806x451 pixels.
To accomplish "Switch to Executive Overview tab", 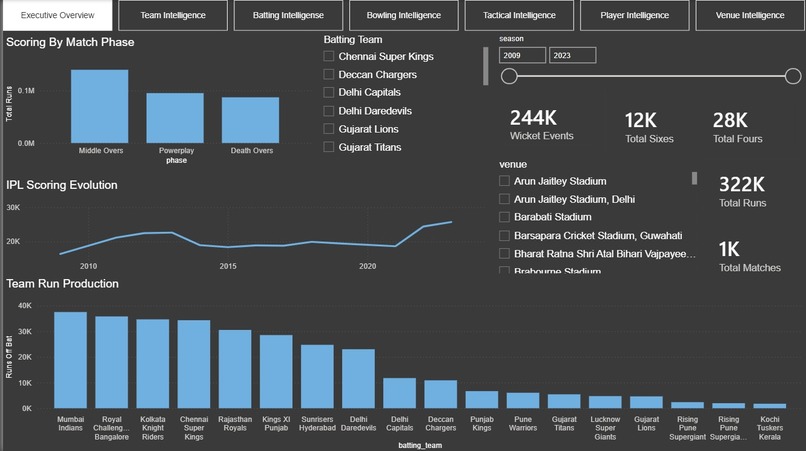I will (58, 15).
